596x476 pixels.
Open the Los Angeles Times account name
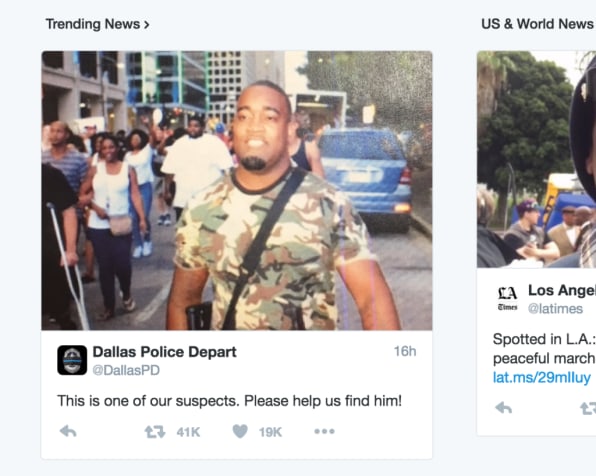tap(562, 290)
